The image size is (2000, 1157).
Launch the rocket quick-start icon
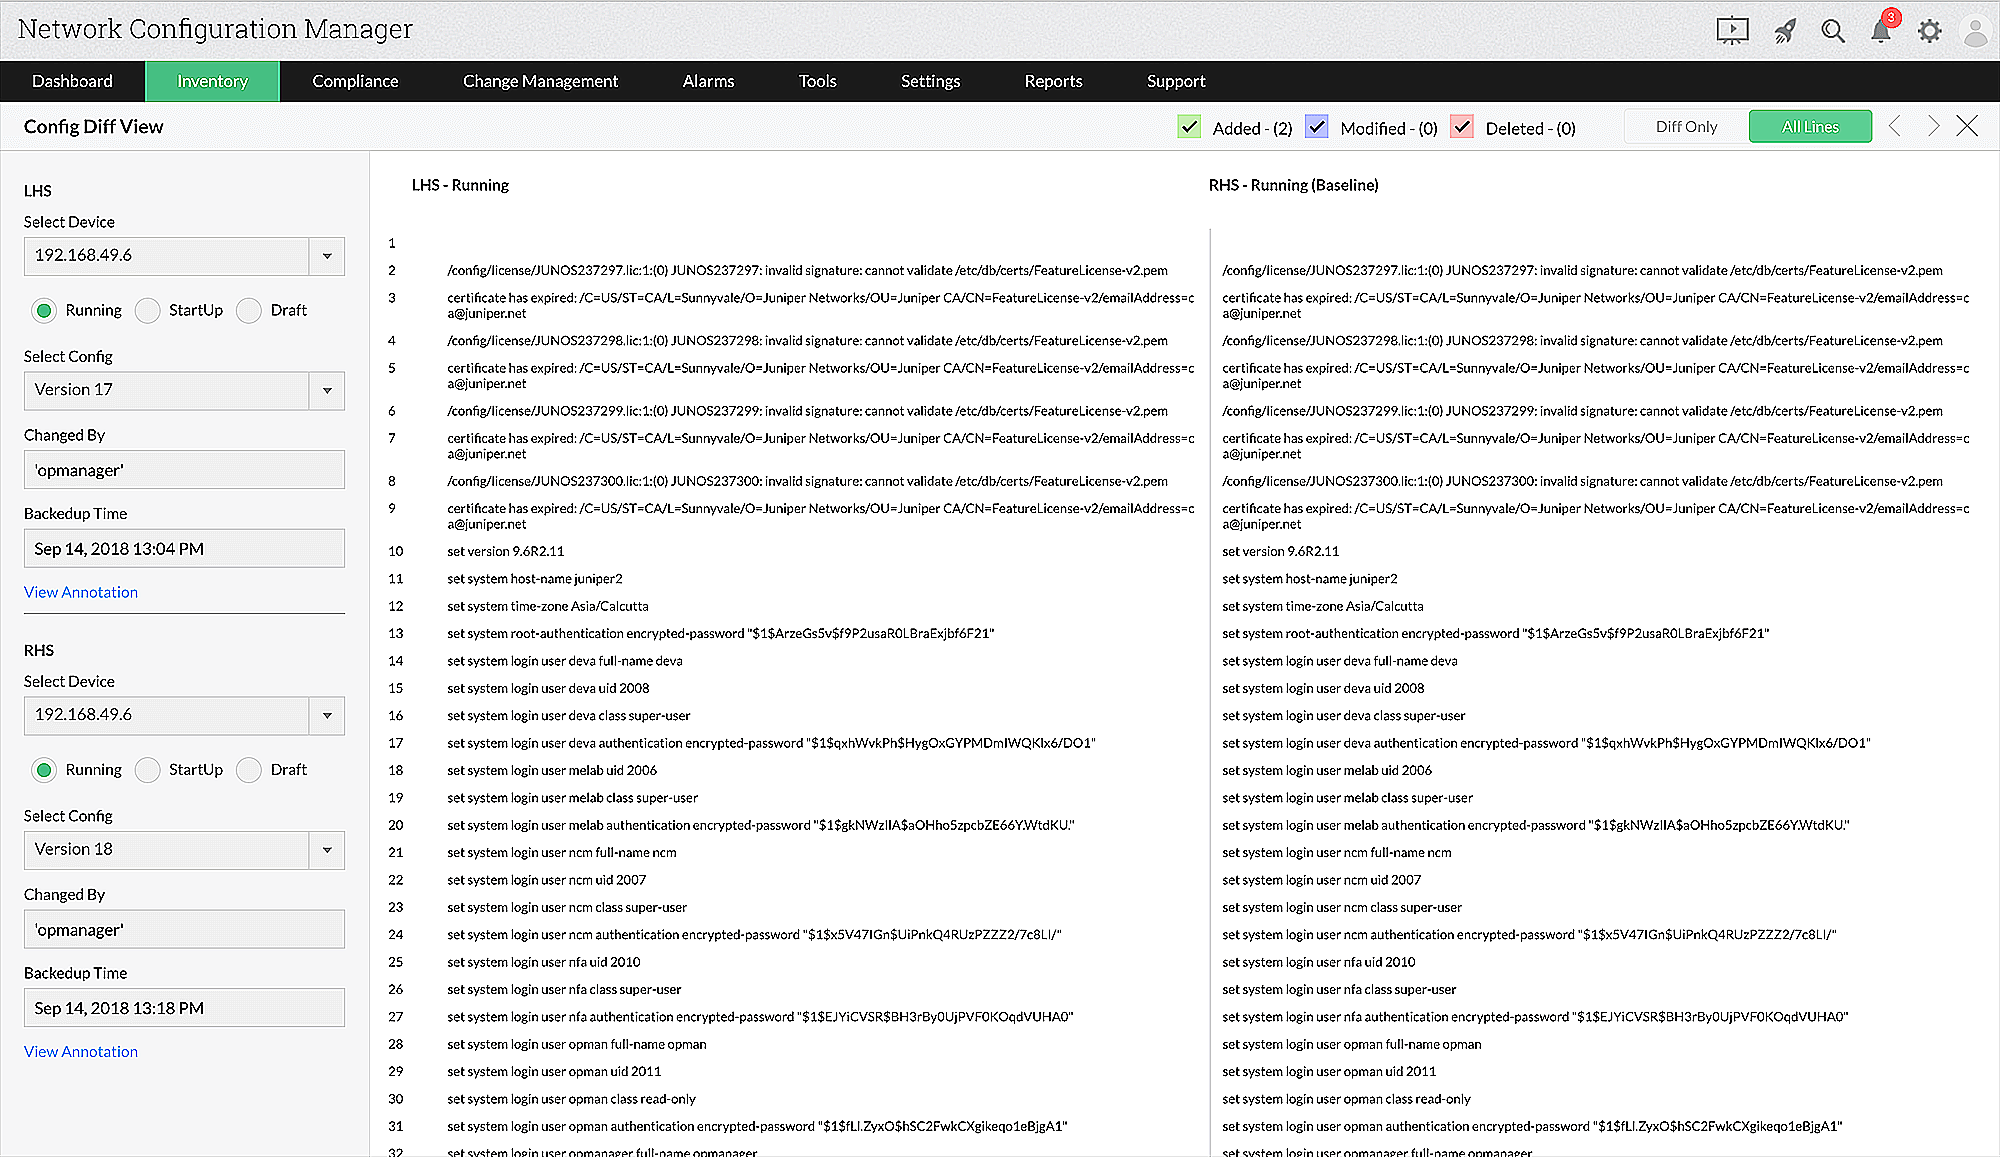(x=1786, y=30)
